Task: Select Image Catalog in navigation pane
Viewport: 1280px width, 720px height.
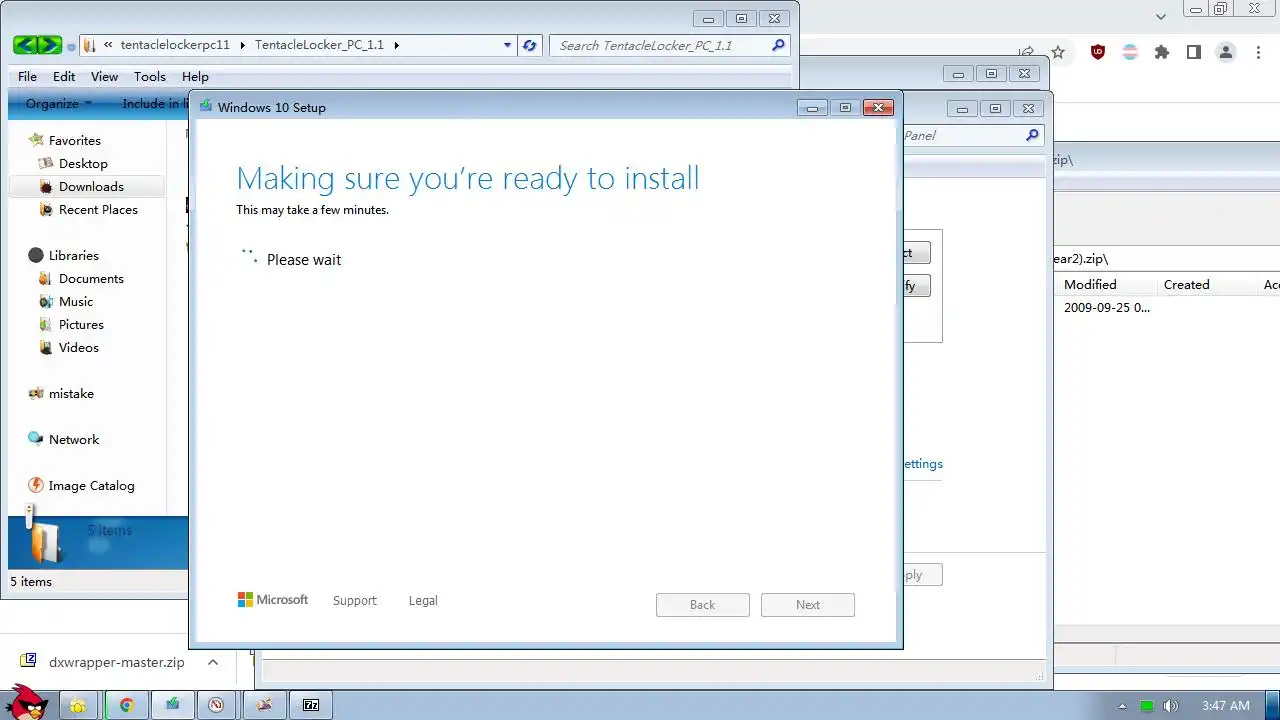Action: 91,486
